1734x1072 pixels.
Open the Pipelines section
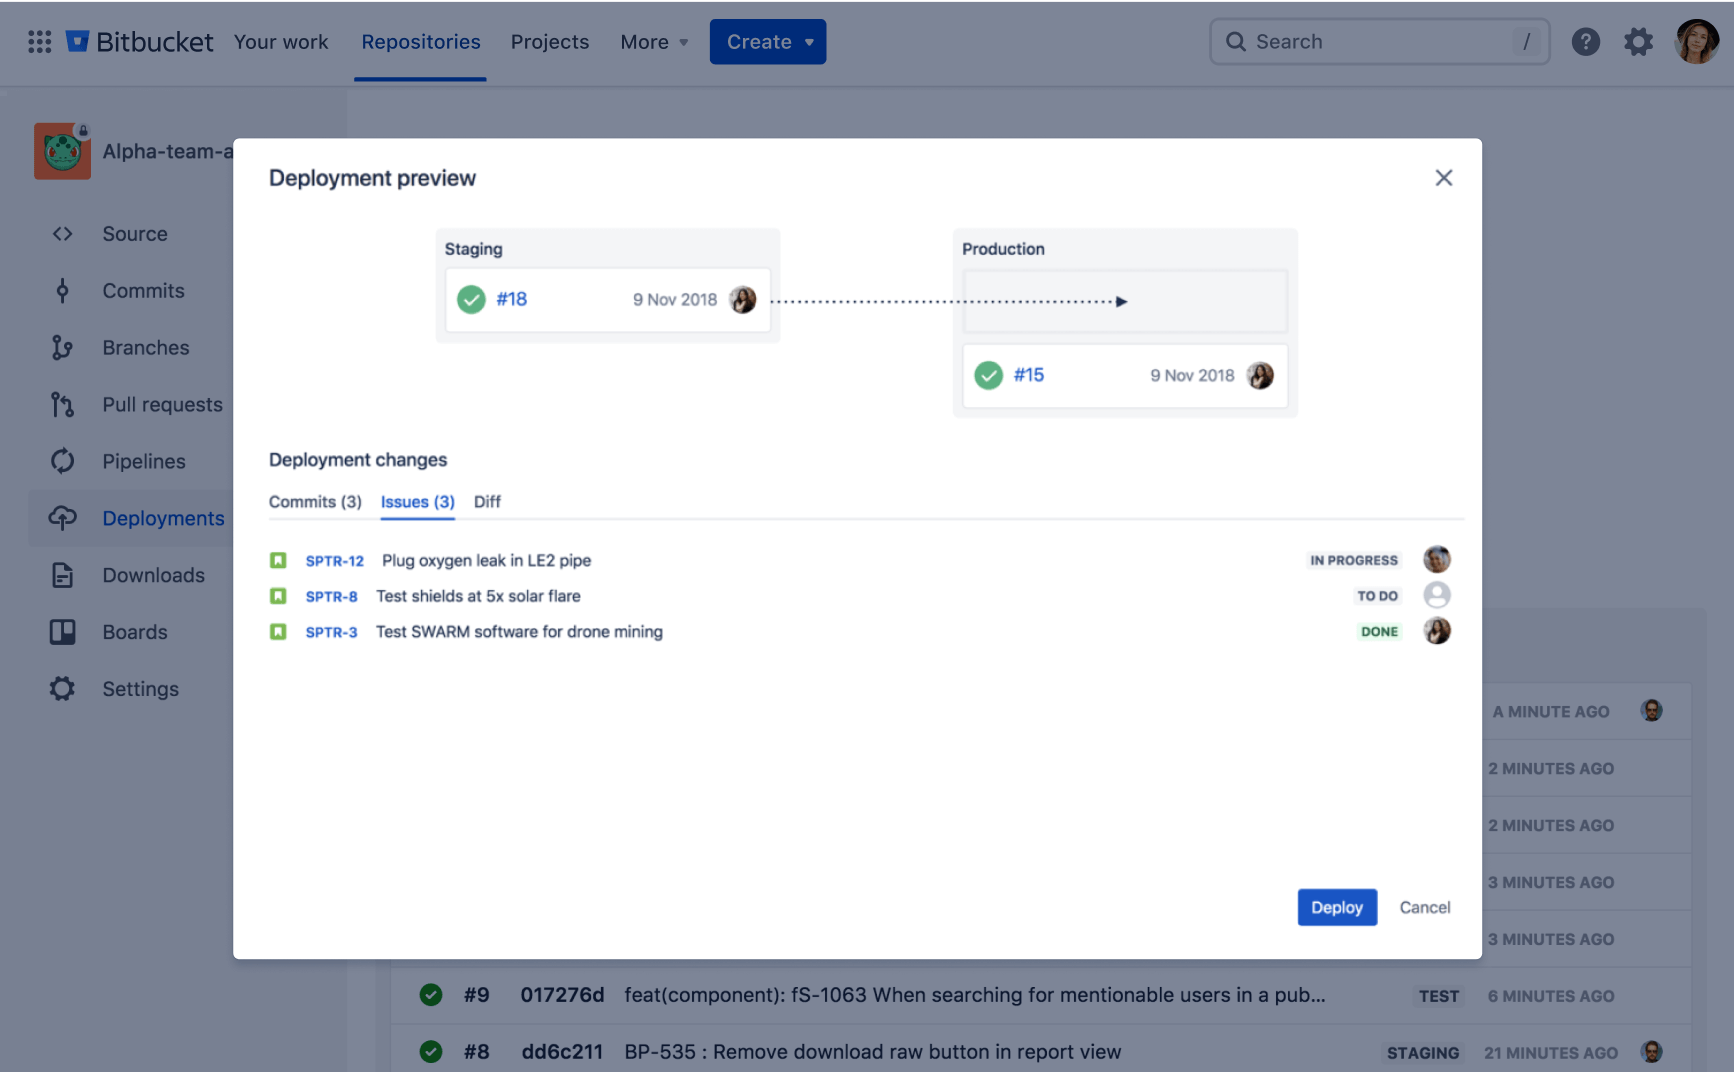(x=144, y=461)
